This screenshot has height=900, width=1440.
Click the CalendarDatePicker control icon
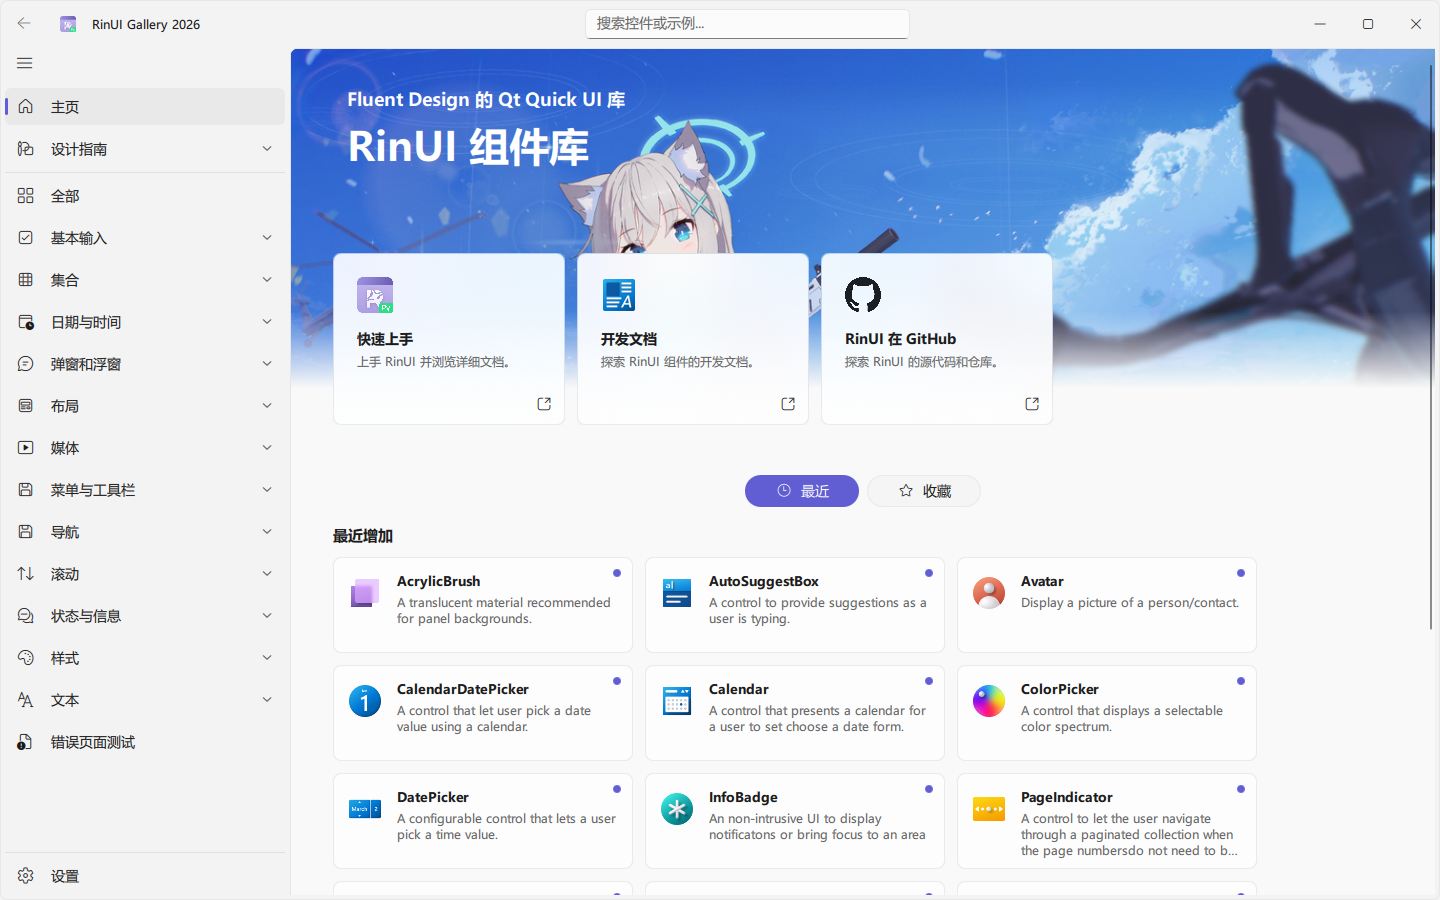365,701
